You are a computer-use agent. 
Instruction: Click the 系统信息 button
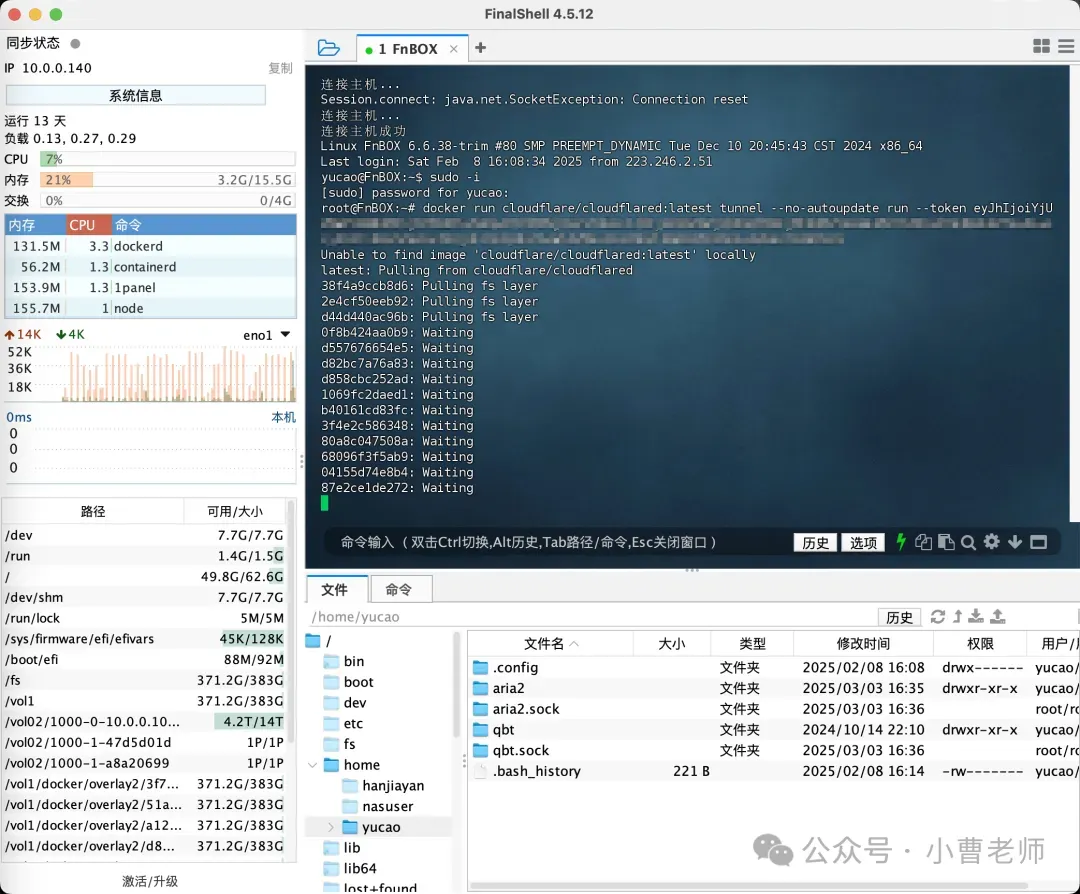tap(136, 96)
